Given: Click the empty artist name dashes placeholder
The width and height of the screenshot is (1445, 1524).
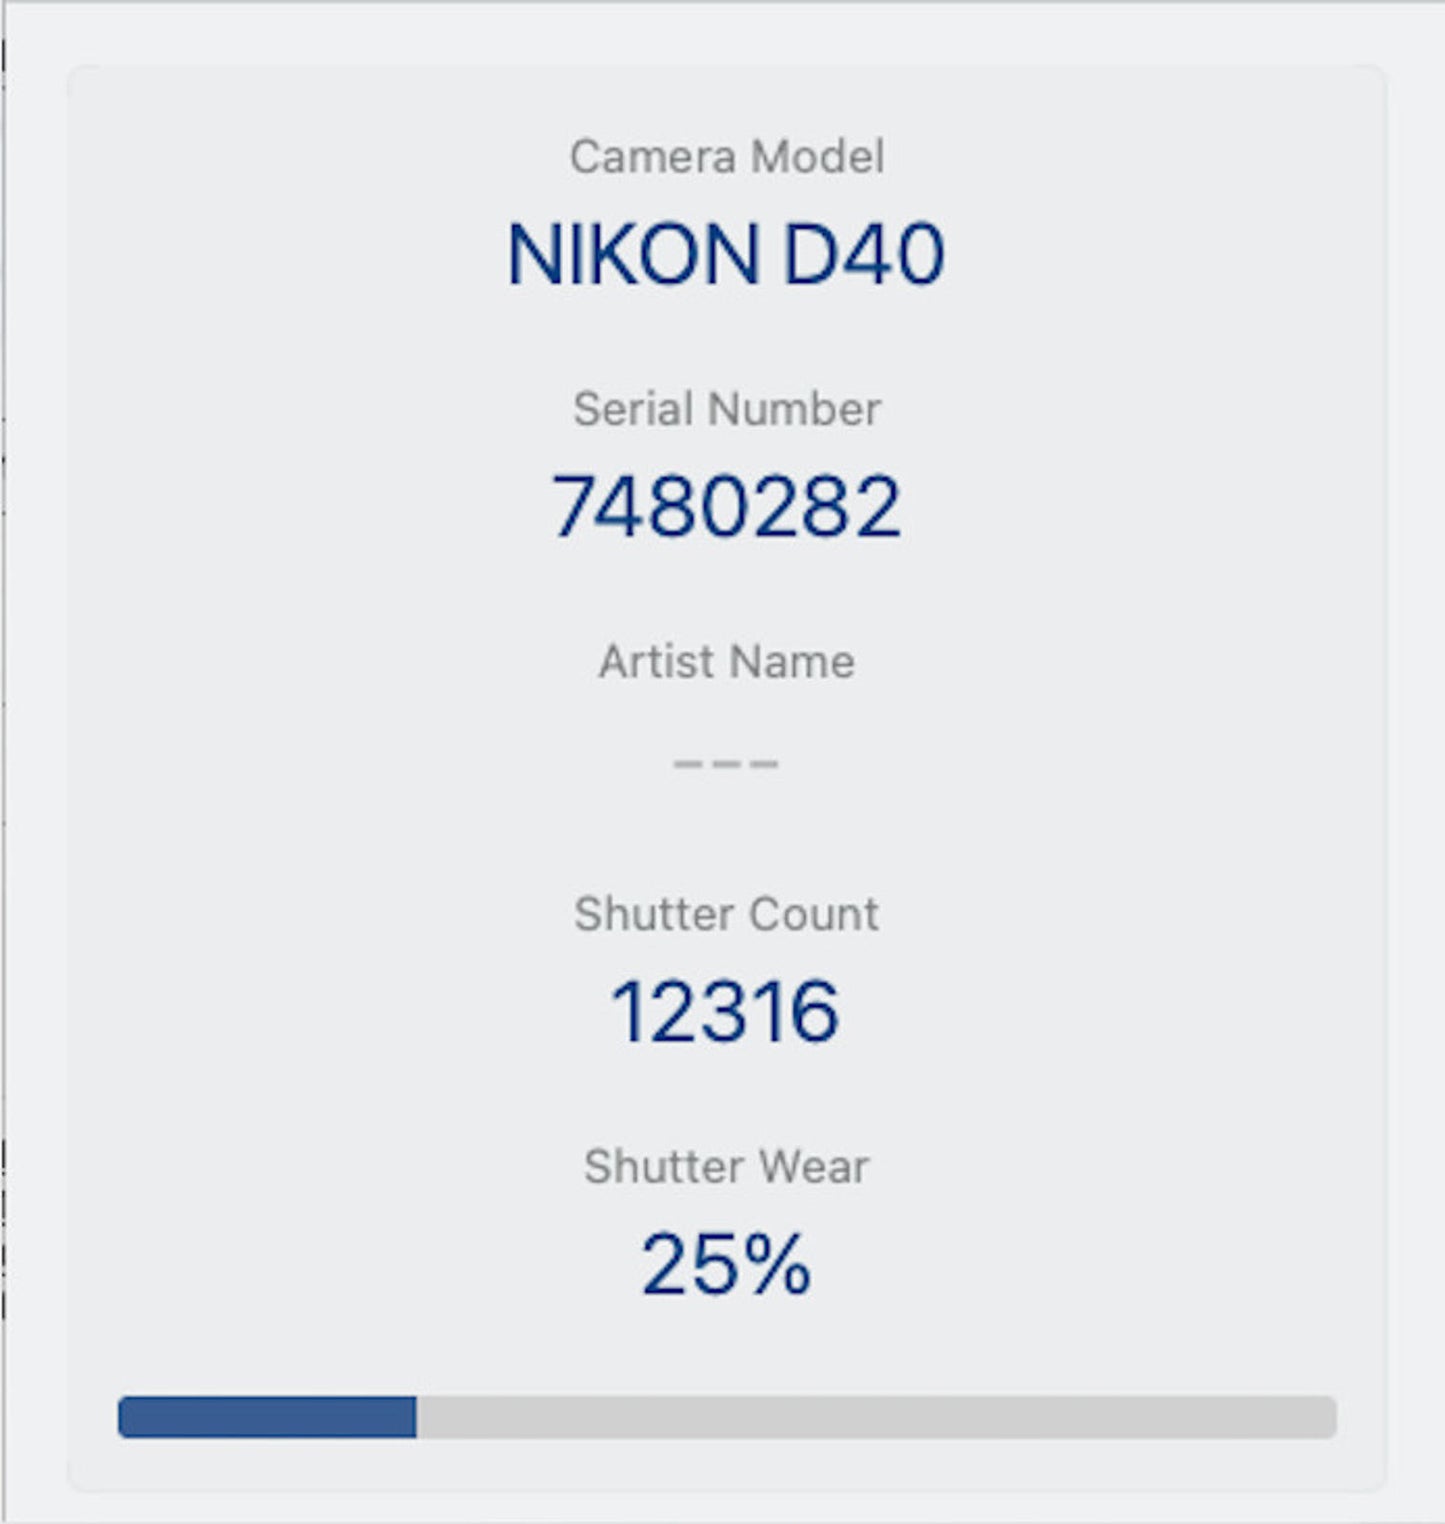Looking at the screenshot, I should [x=726, y=764].
